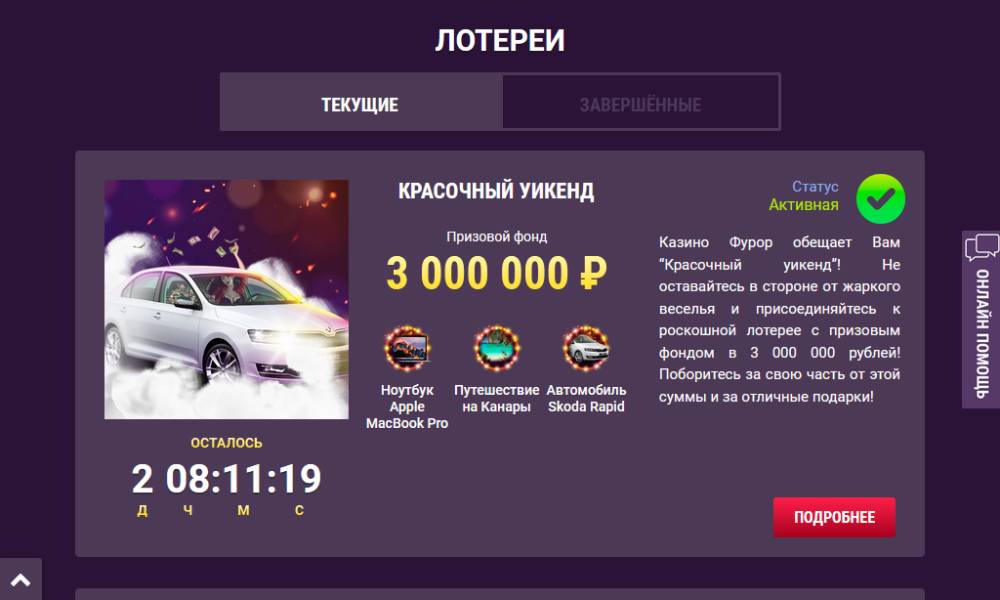Screen dimensions: 1000x600
Task: Click the 3 000 000 prize fund amount
Action: coord(477,273)
